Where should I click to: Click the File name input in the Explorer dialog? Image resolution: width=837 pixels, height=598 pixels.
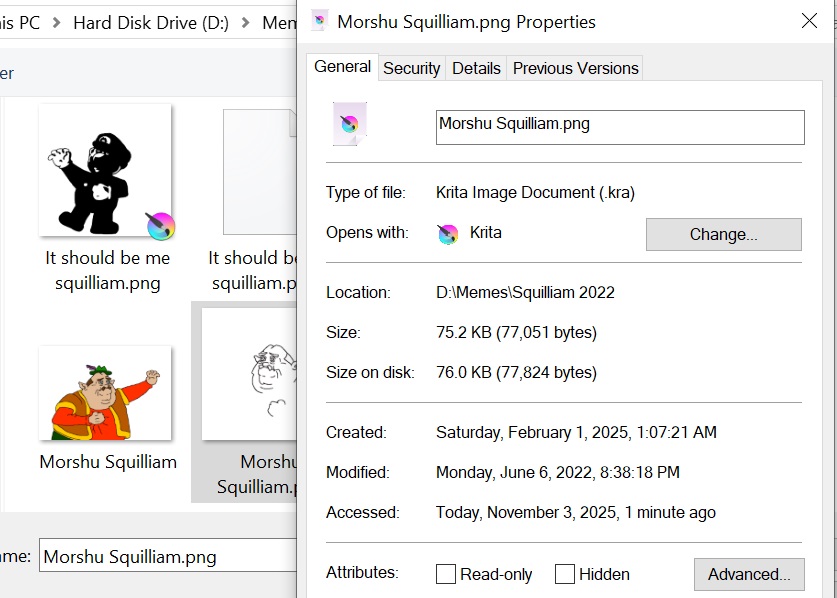coord(168,556)
